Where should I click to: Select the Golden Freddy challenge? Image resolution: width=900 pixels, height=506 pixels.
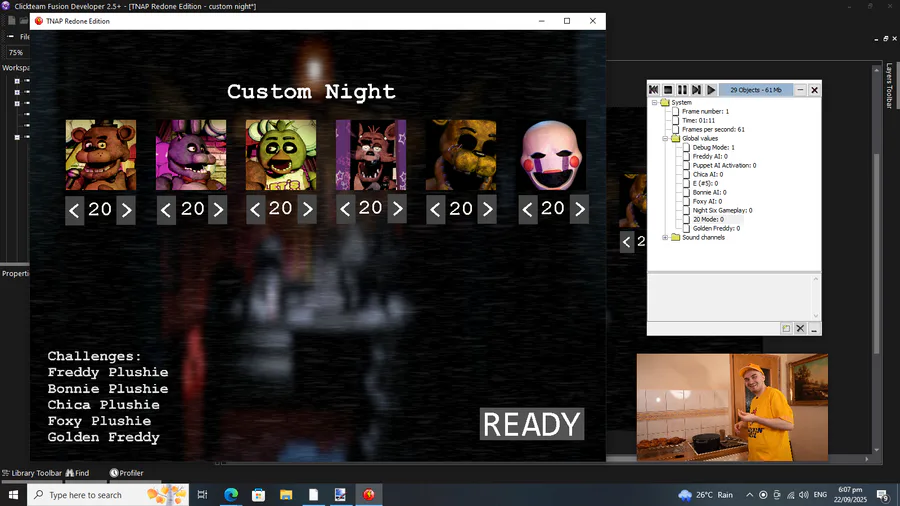pyautogui.click(x=103, y=437)
